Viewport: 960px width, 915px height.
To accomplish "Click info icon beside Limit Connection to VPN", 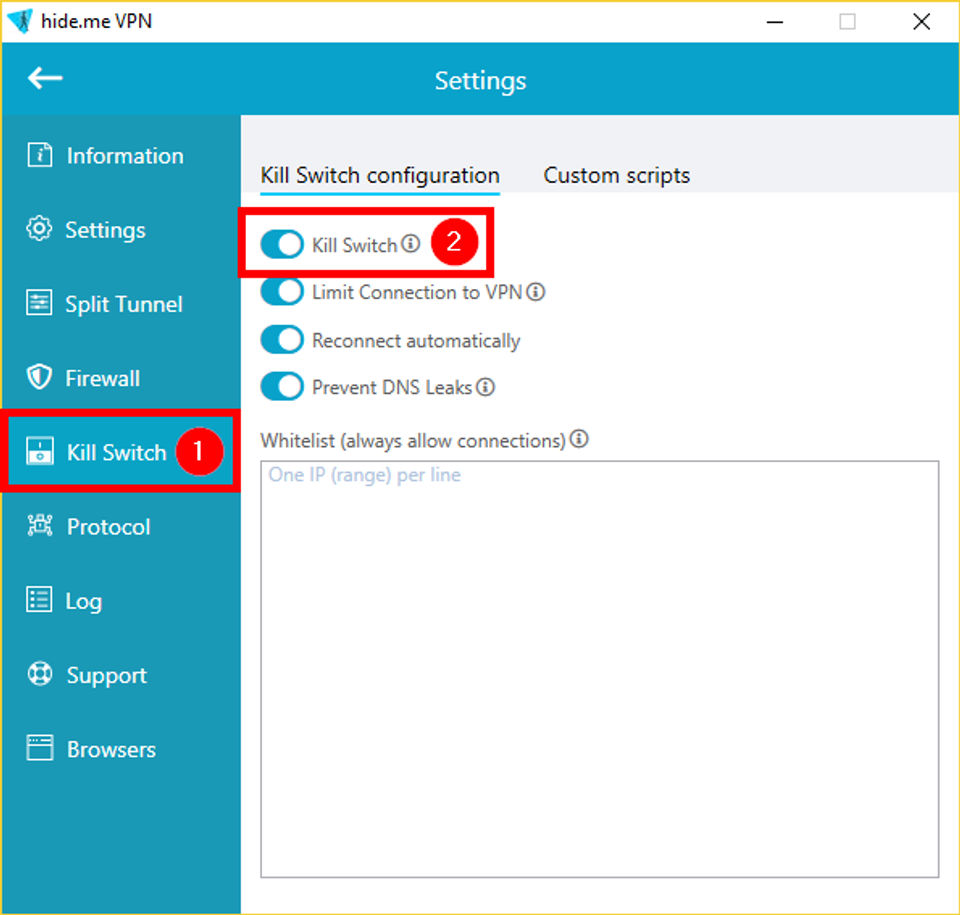I will [x=536, y=292].
